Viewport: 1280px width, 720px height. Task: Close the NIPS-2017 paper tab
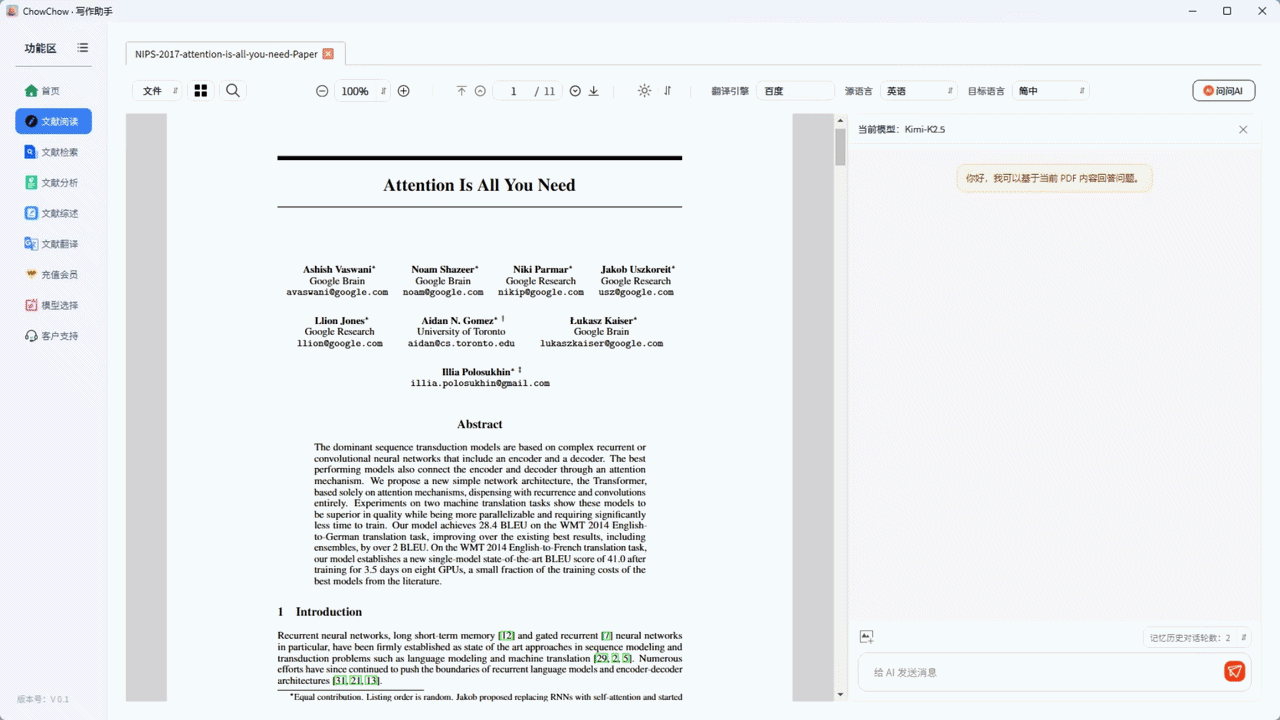coord(328,54)
